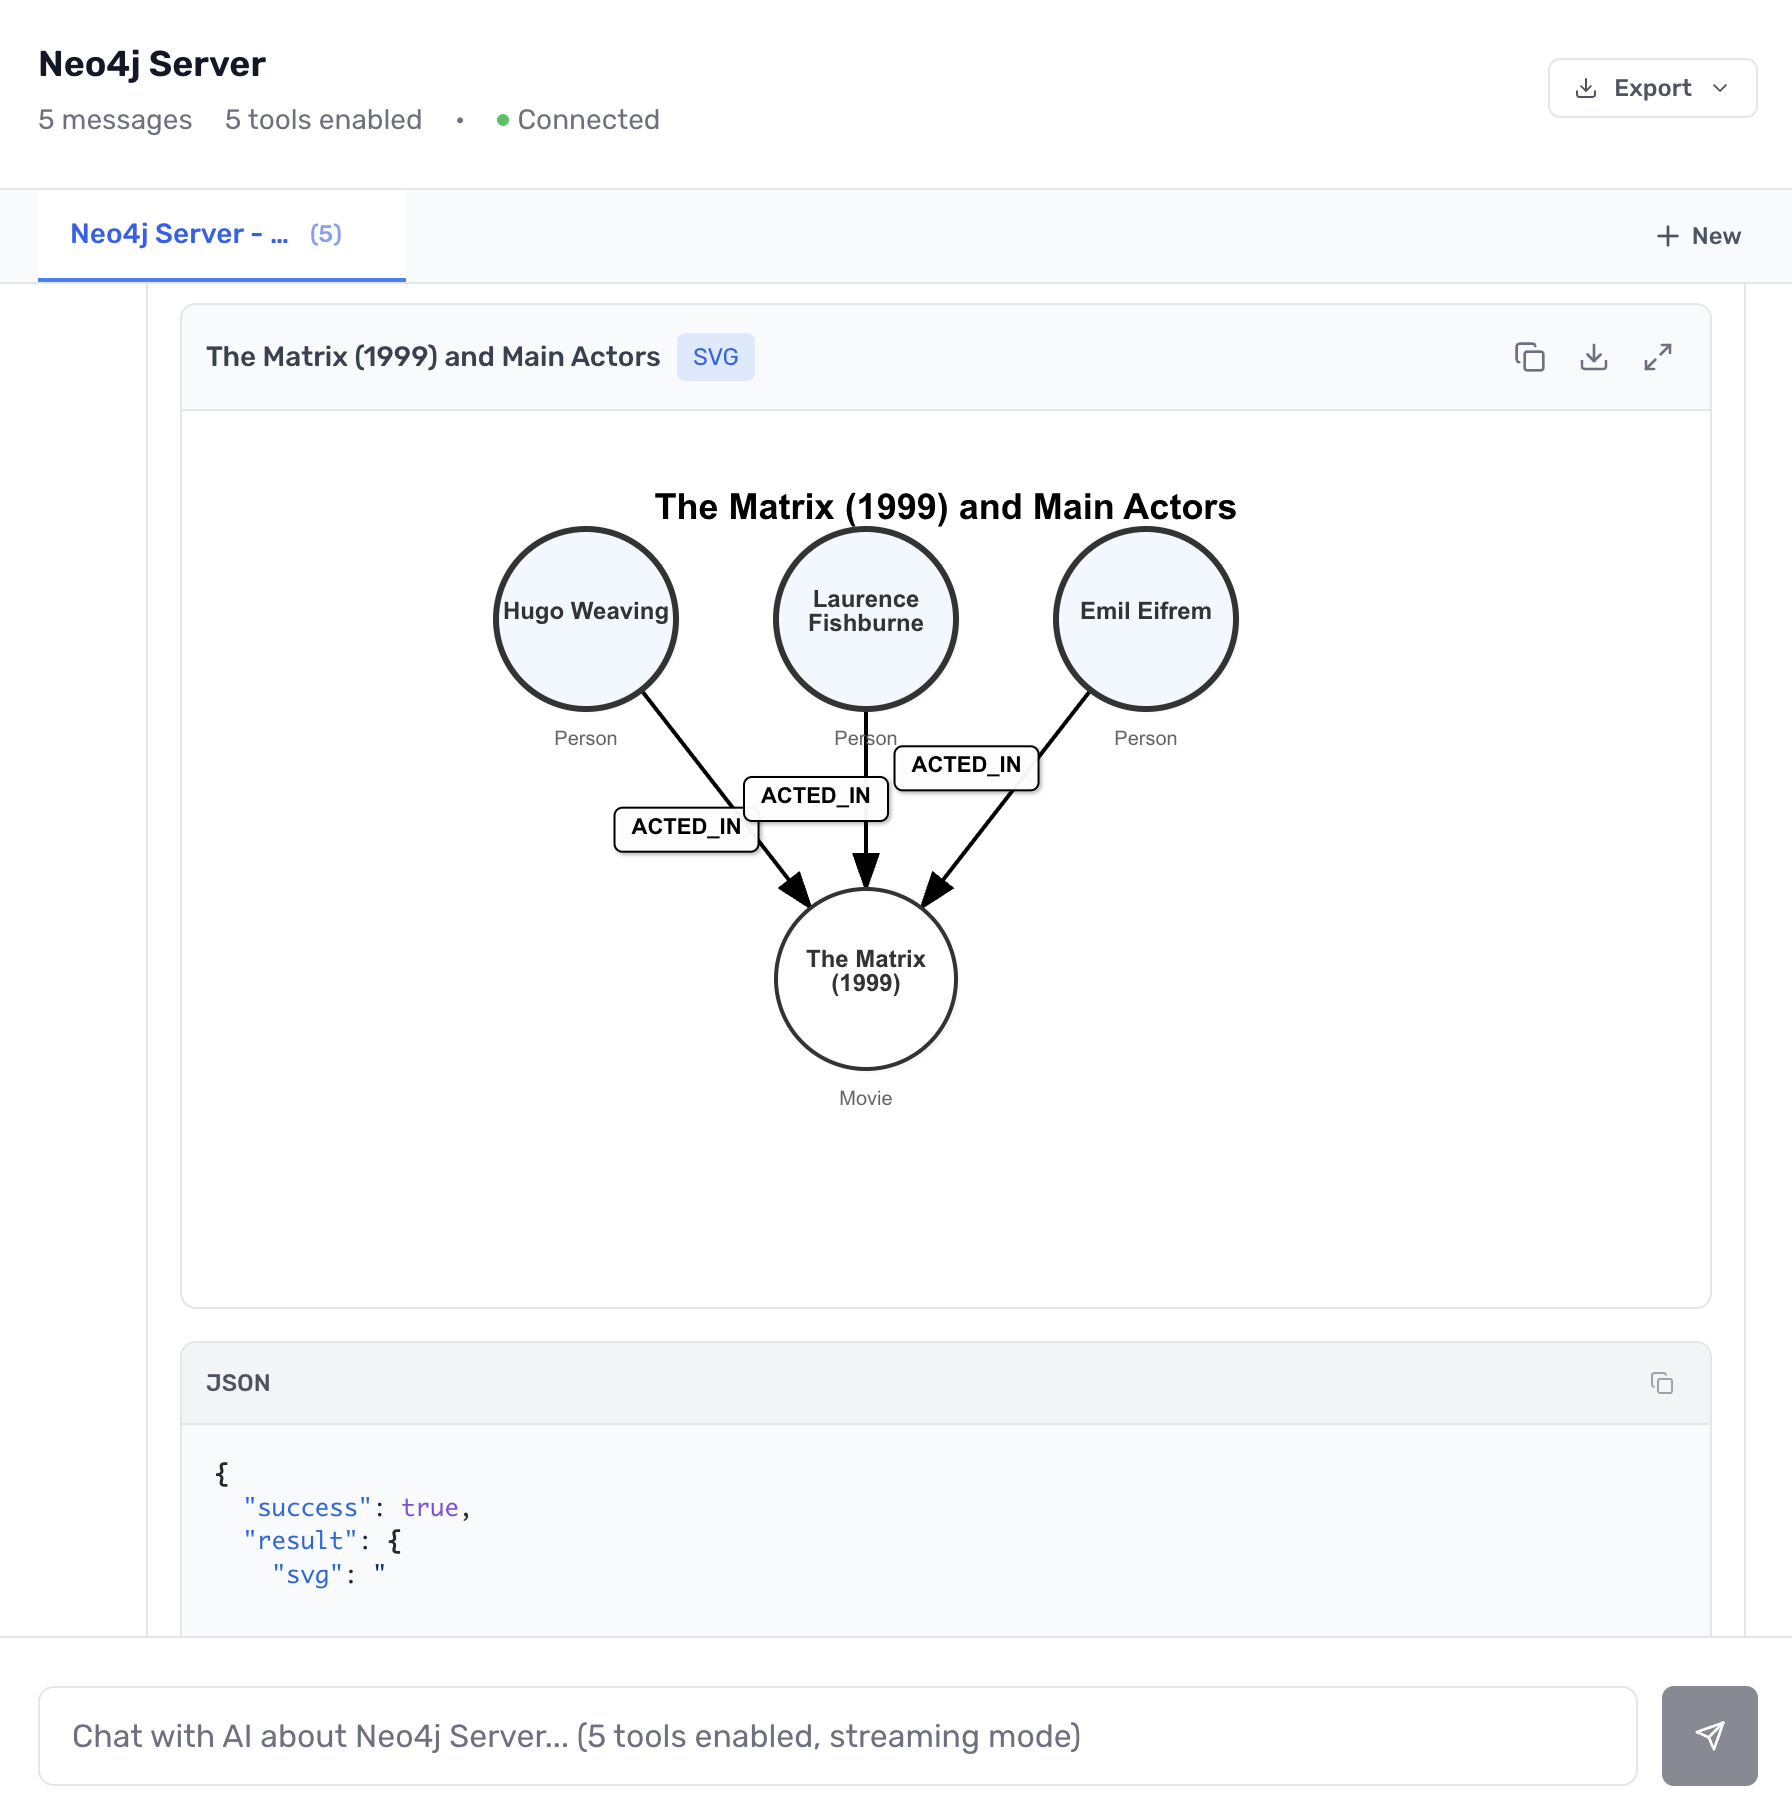This screenshot has height=1818, width=1792.
Task: Select the Emil Eifrem node circle
Action: pos(1145,619)
